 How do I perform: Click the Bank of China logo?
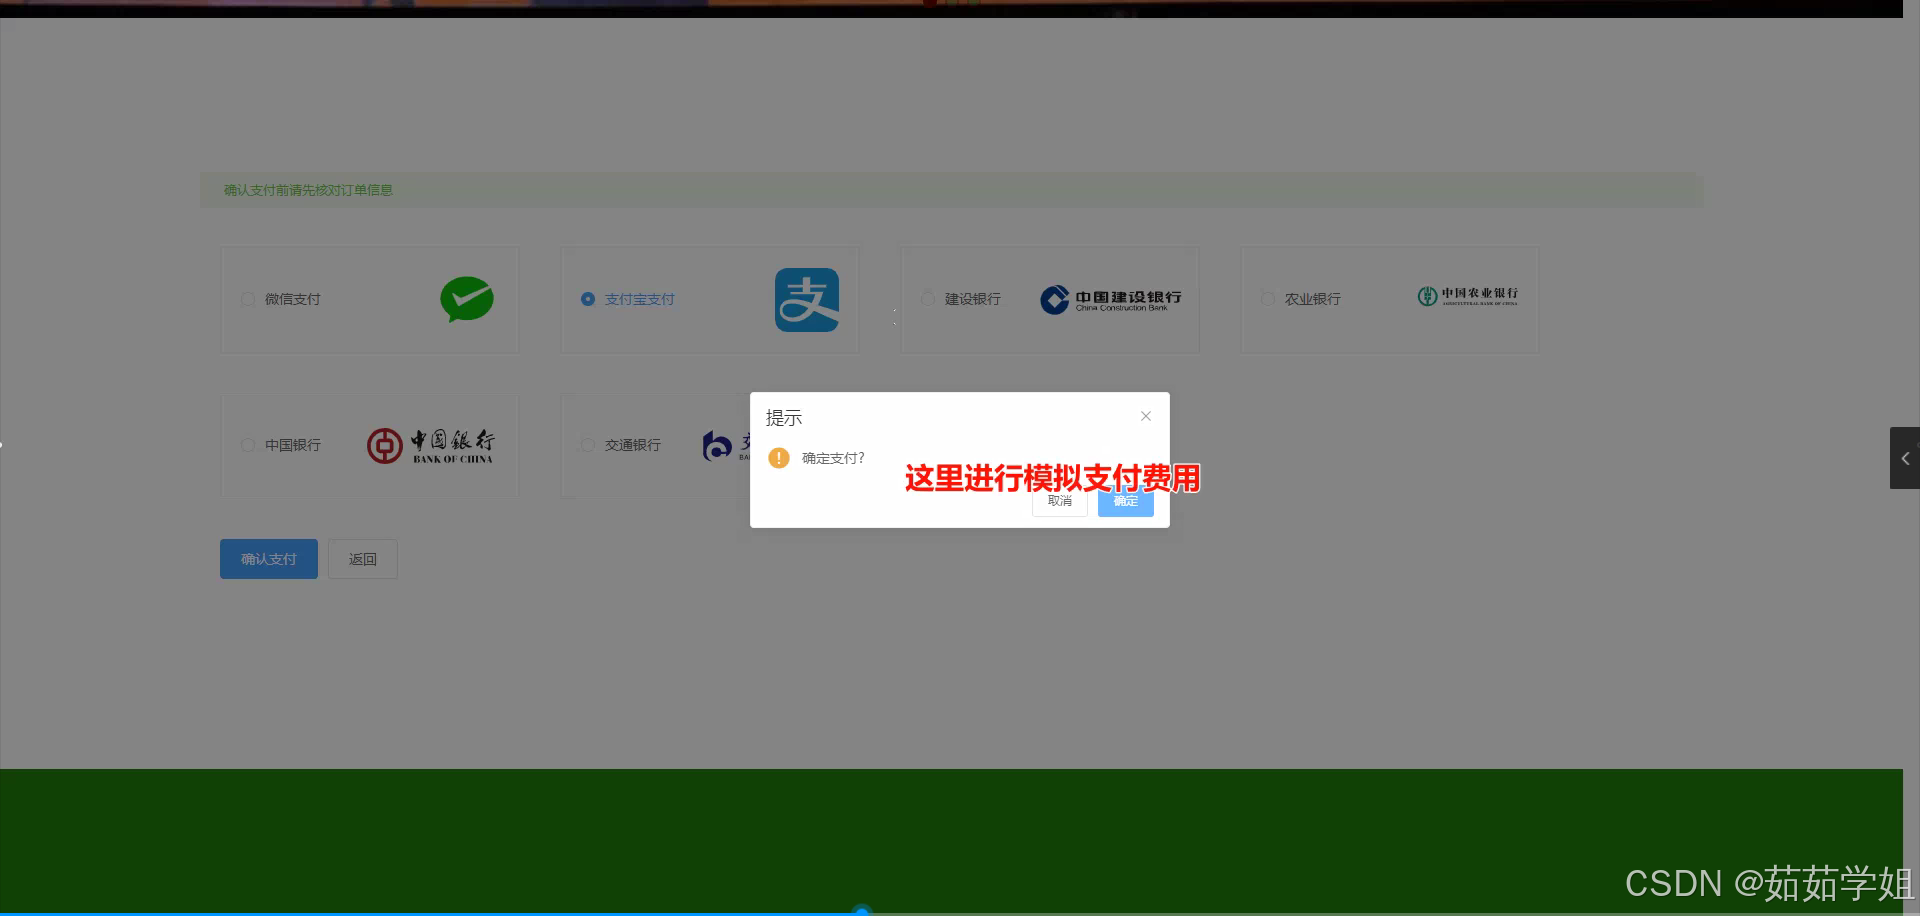click(x=430, y=446)
